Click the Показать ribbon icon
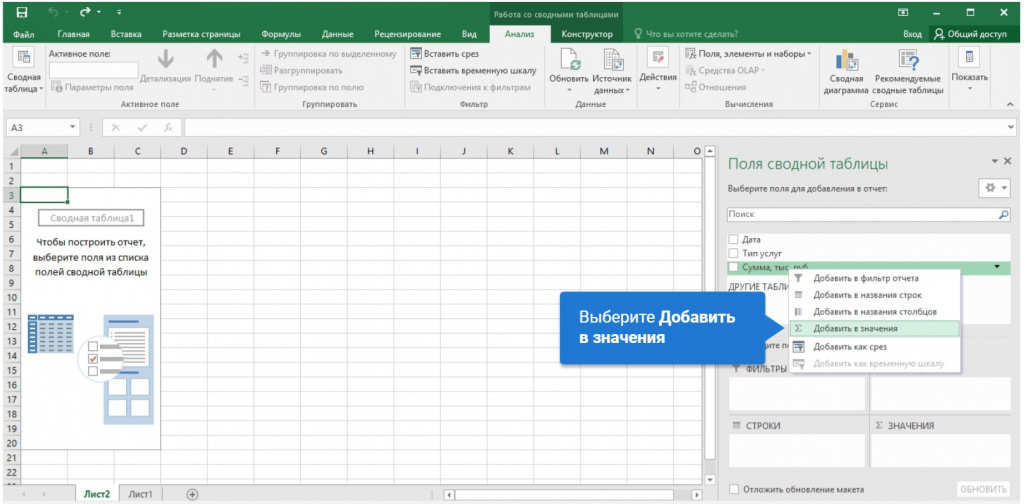Image resolution: width=1024 pixels, height=504 pixels. [x=969, y=58]
